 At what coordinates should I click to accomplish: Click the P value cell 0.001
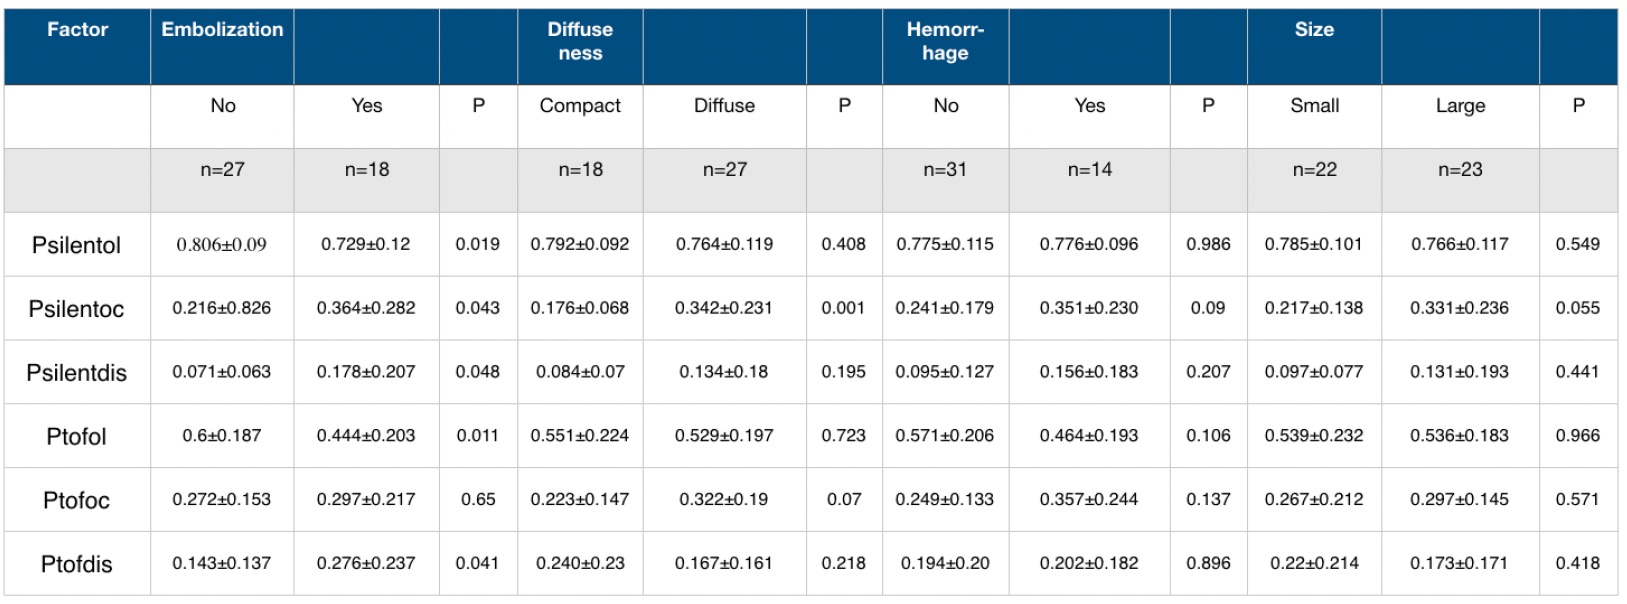(844, 309)
